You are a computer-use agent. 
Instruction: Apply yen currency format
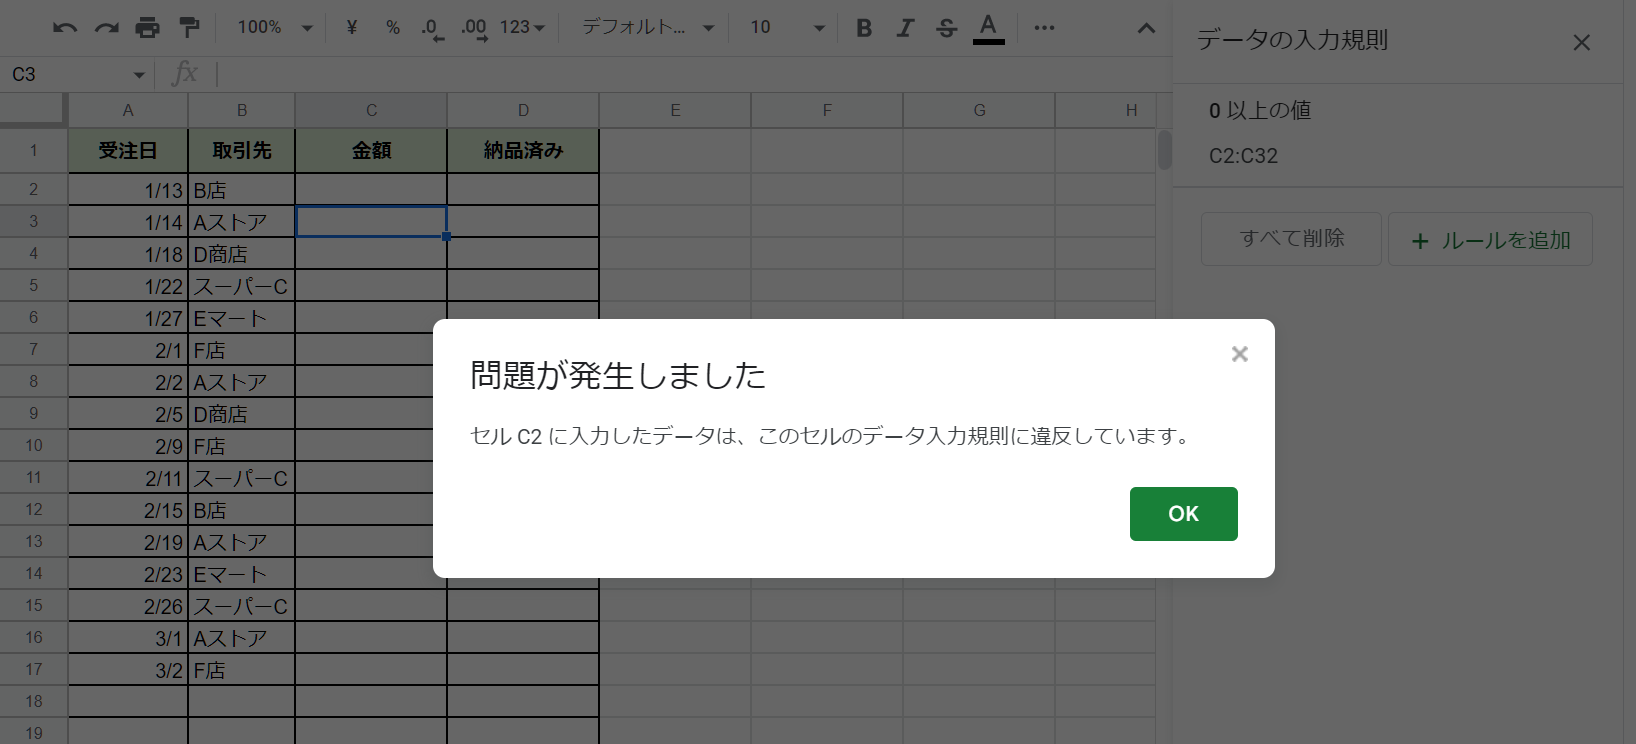pyautogui.click(x=351, y=28)
